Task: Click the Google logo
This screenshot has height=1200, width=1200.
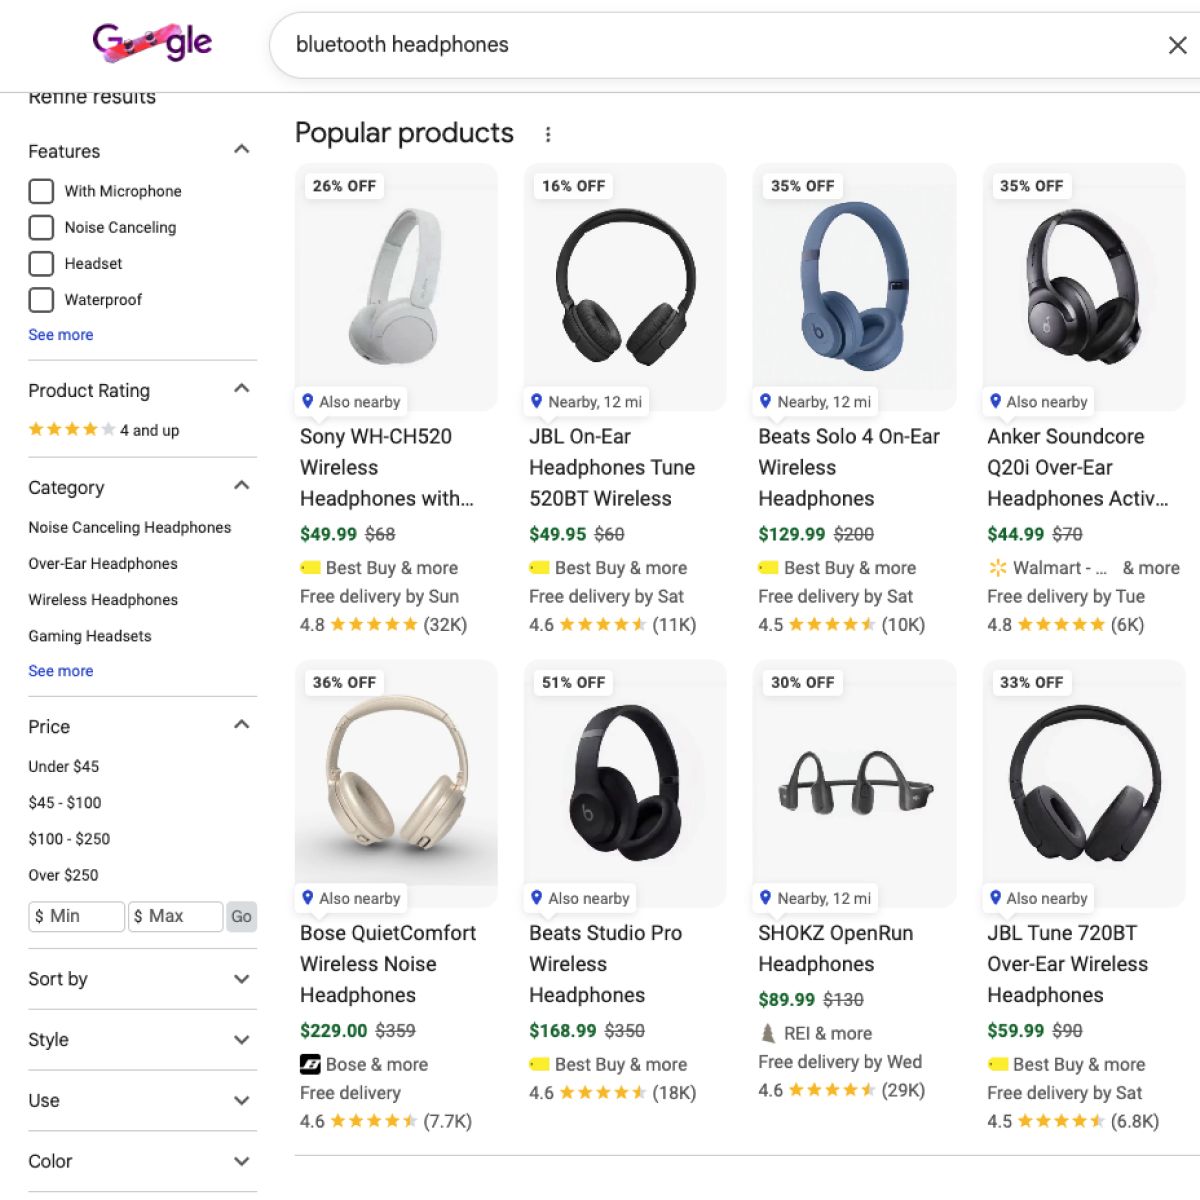Action: pos(152,42)
